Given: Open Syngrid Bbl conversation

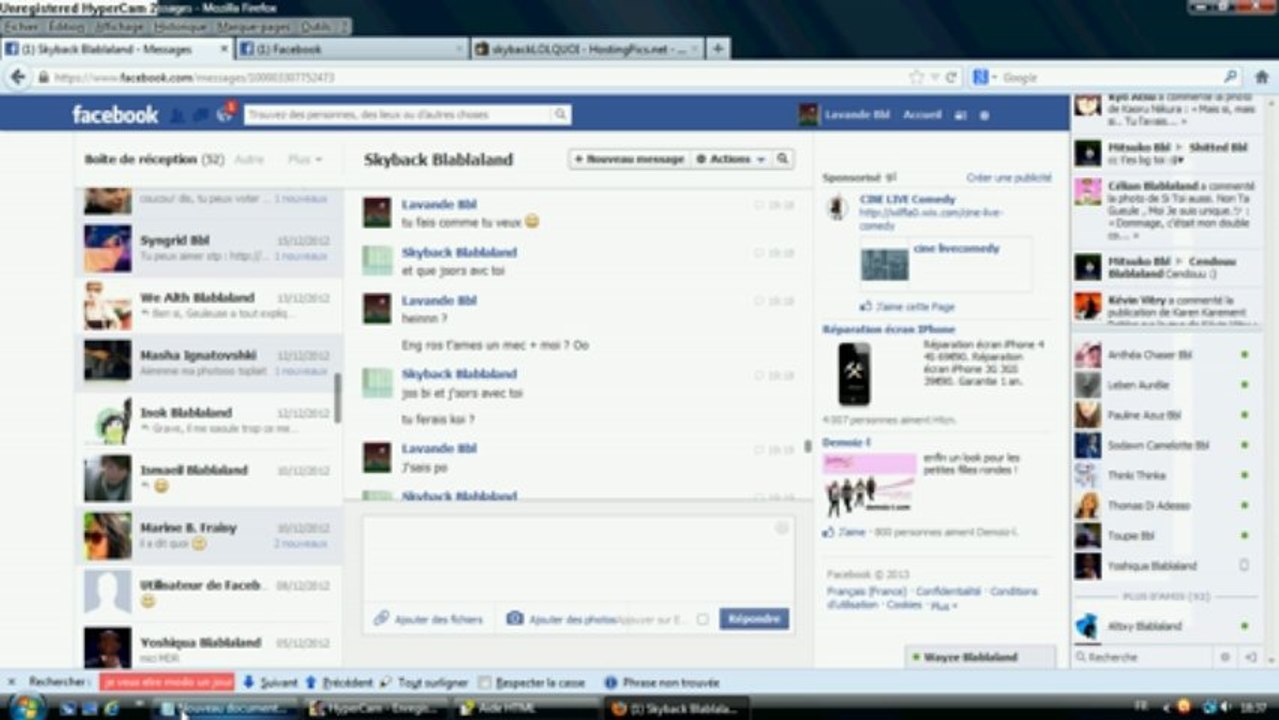Looking at the screenshot, I should tap(209, 248).
